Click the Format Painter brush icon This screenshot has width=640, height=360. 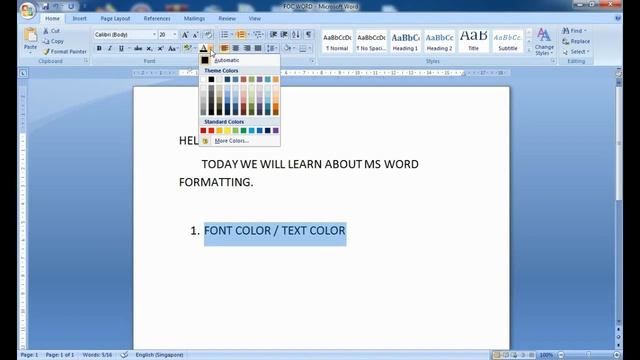coord(46,52)
